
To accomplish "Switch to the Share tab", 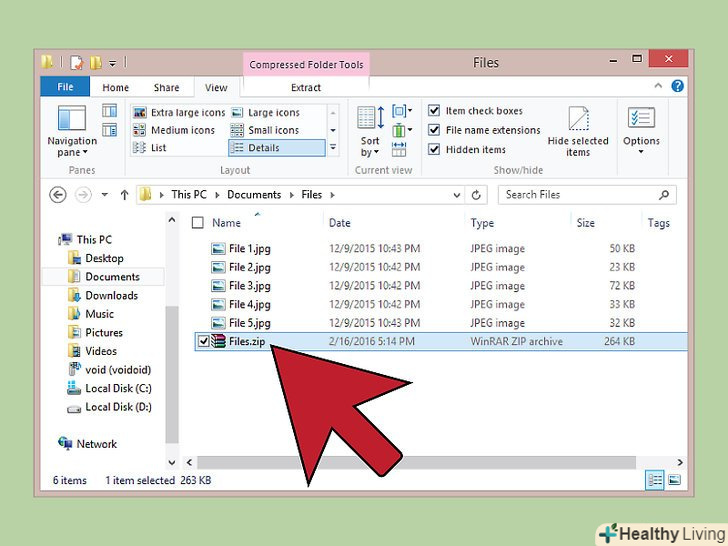I will point(166,87).
